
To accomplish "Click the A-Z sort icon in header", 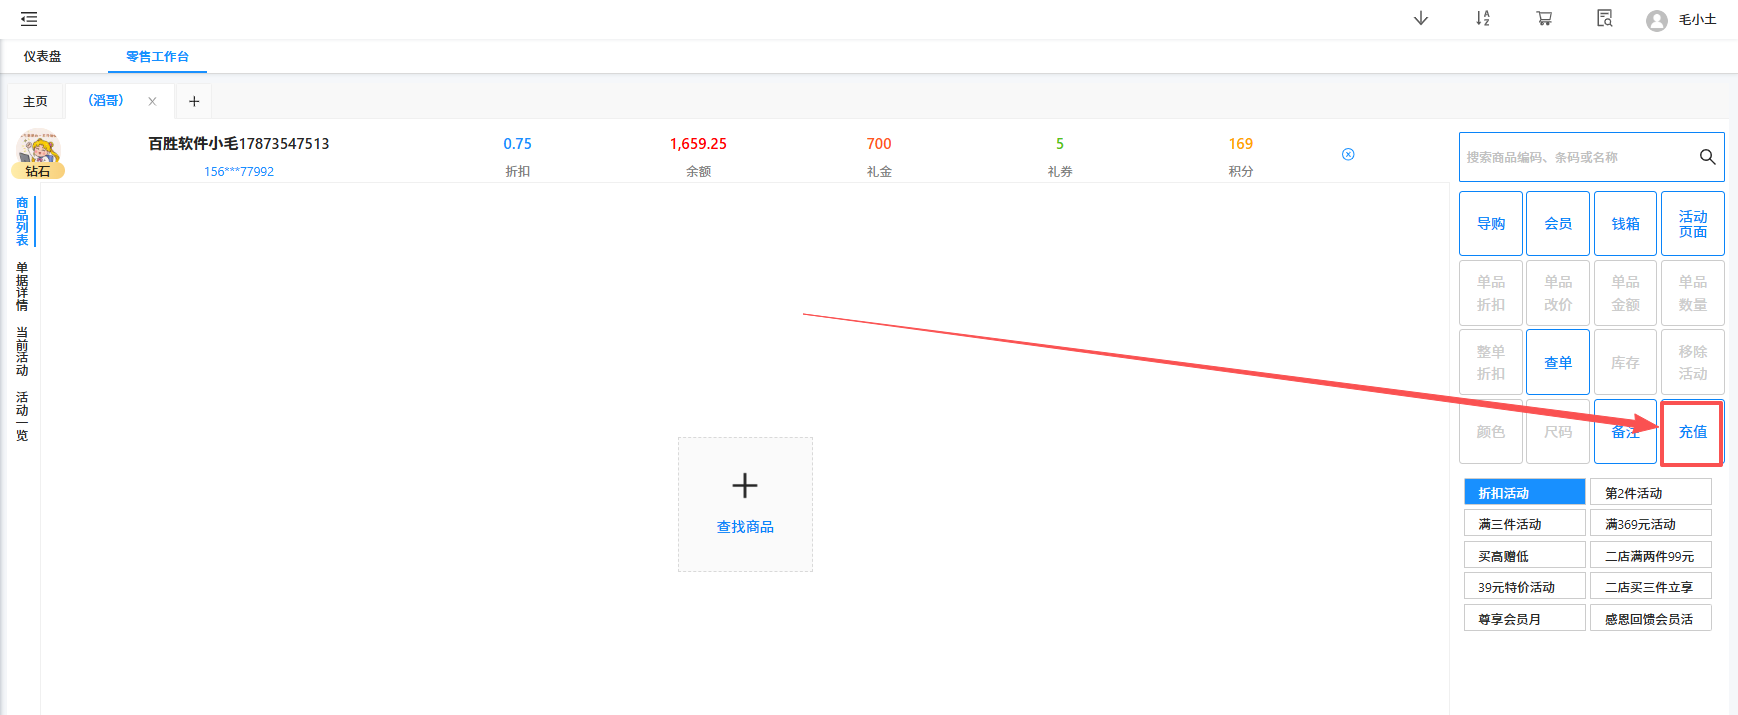I will [x=1482, y=19].
